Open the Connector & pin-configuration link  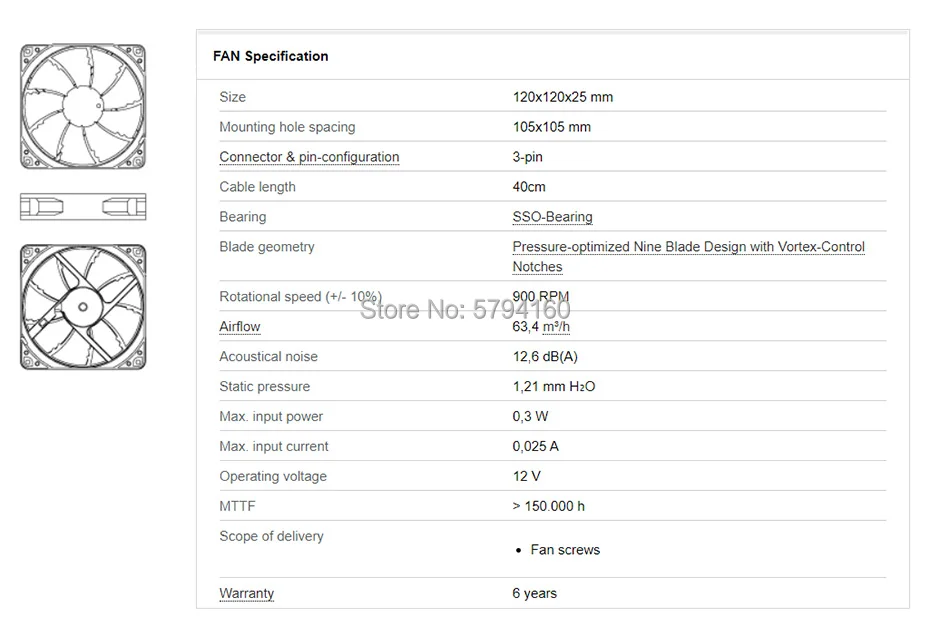(x=309, y=157)
